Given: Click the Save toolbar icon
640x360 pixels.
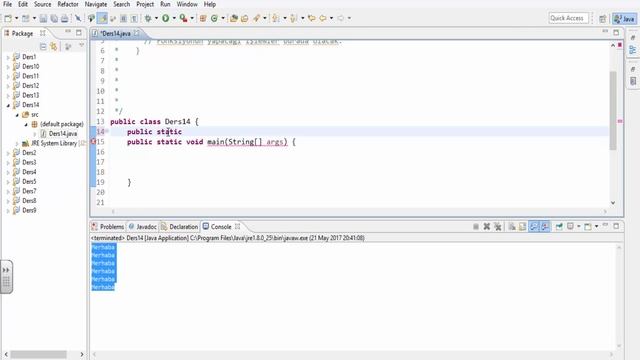Looking at the screenshot, I should pos(43,18).
